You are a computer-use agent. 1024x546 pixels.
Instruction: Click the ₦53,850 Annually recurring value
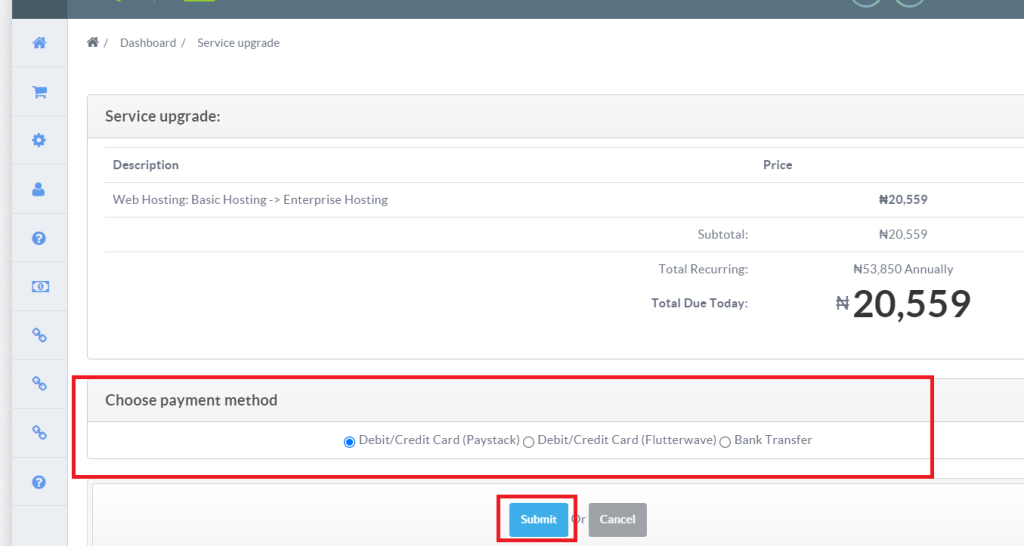pos(903,269)
